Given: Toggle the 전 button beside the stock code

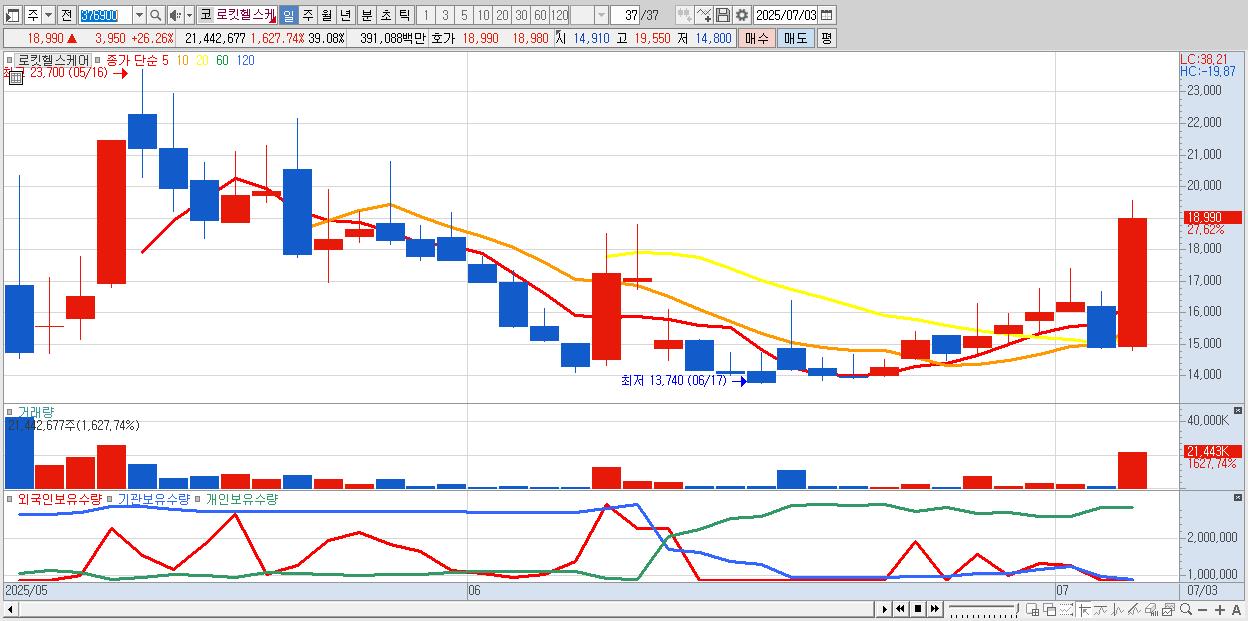Looking at the screenshot, I should tap(66, 15).
